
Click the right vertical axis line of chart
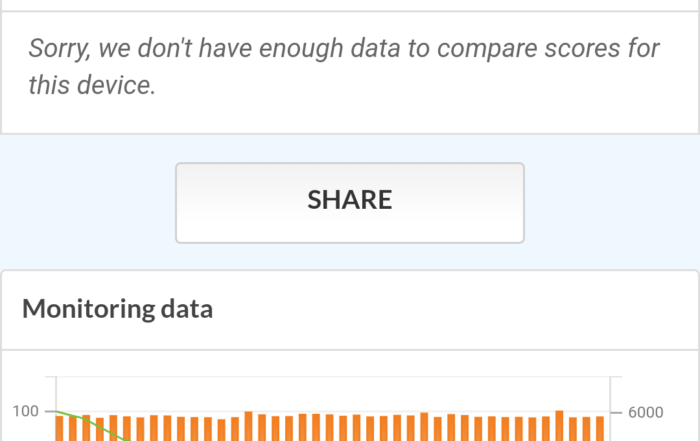610,395
